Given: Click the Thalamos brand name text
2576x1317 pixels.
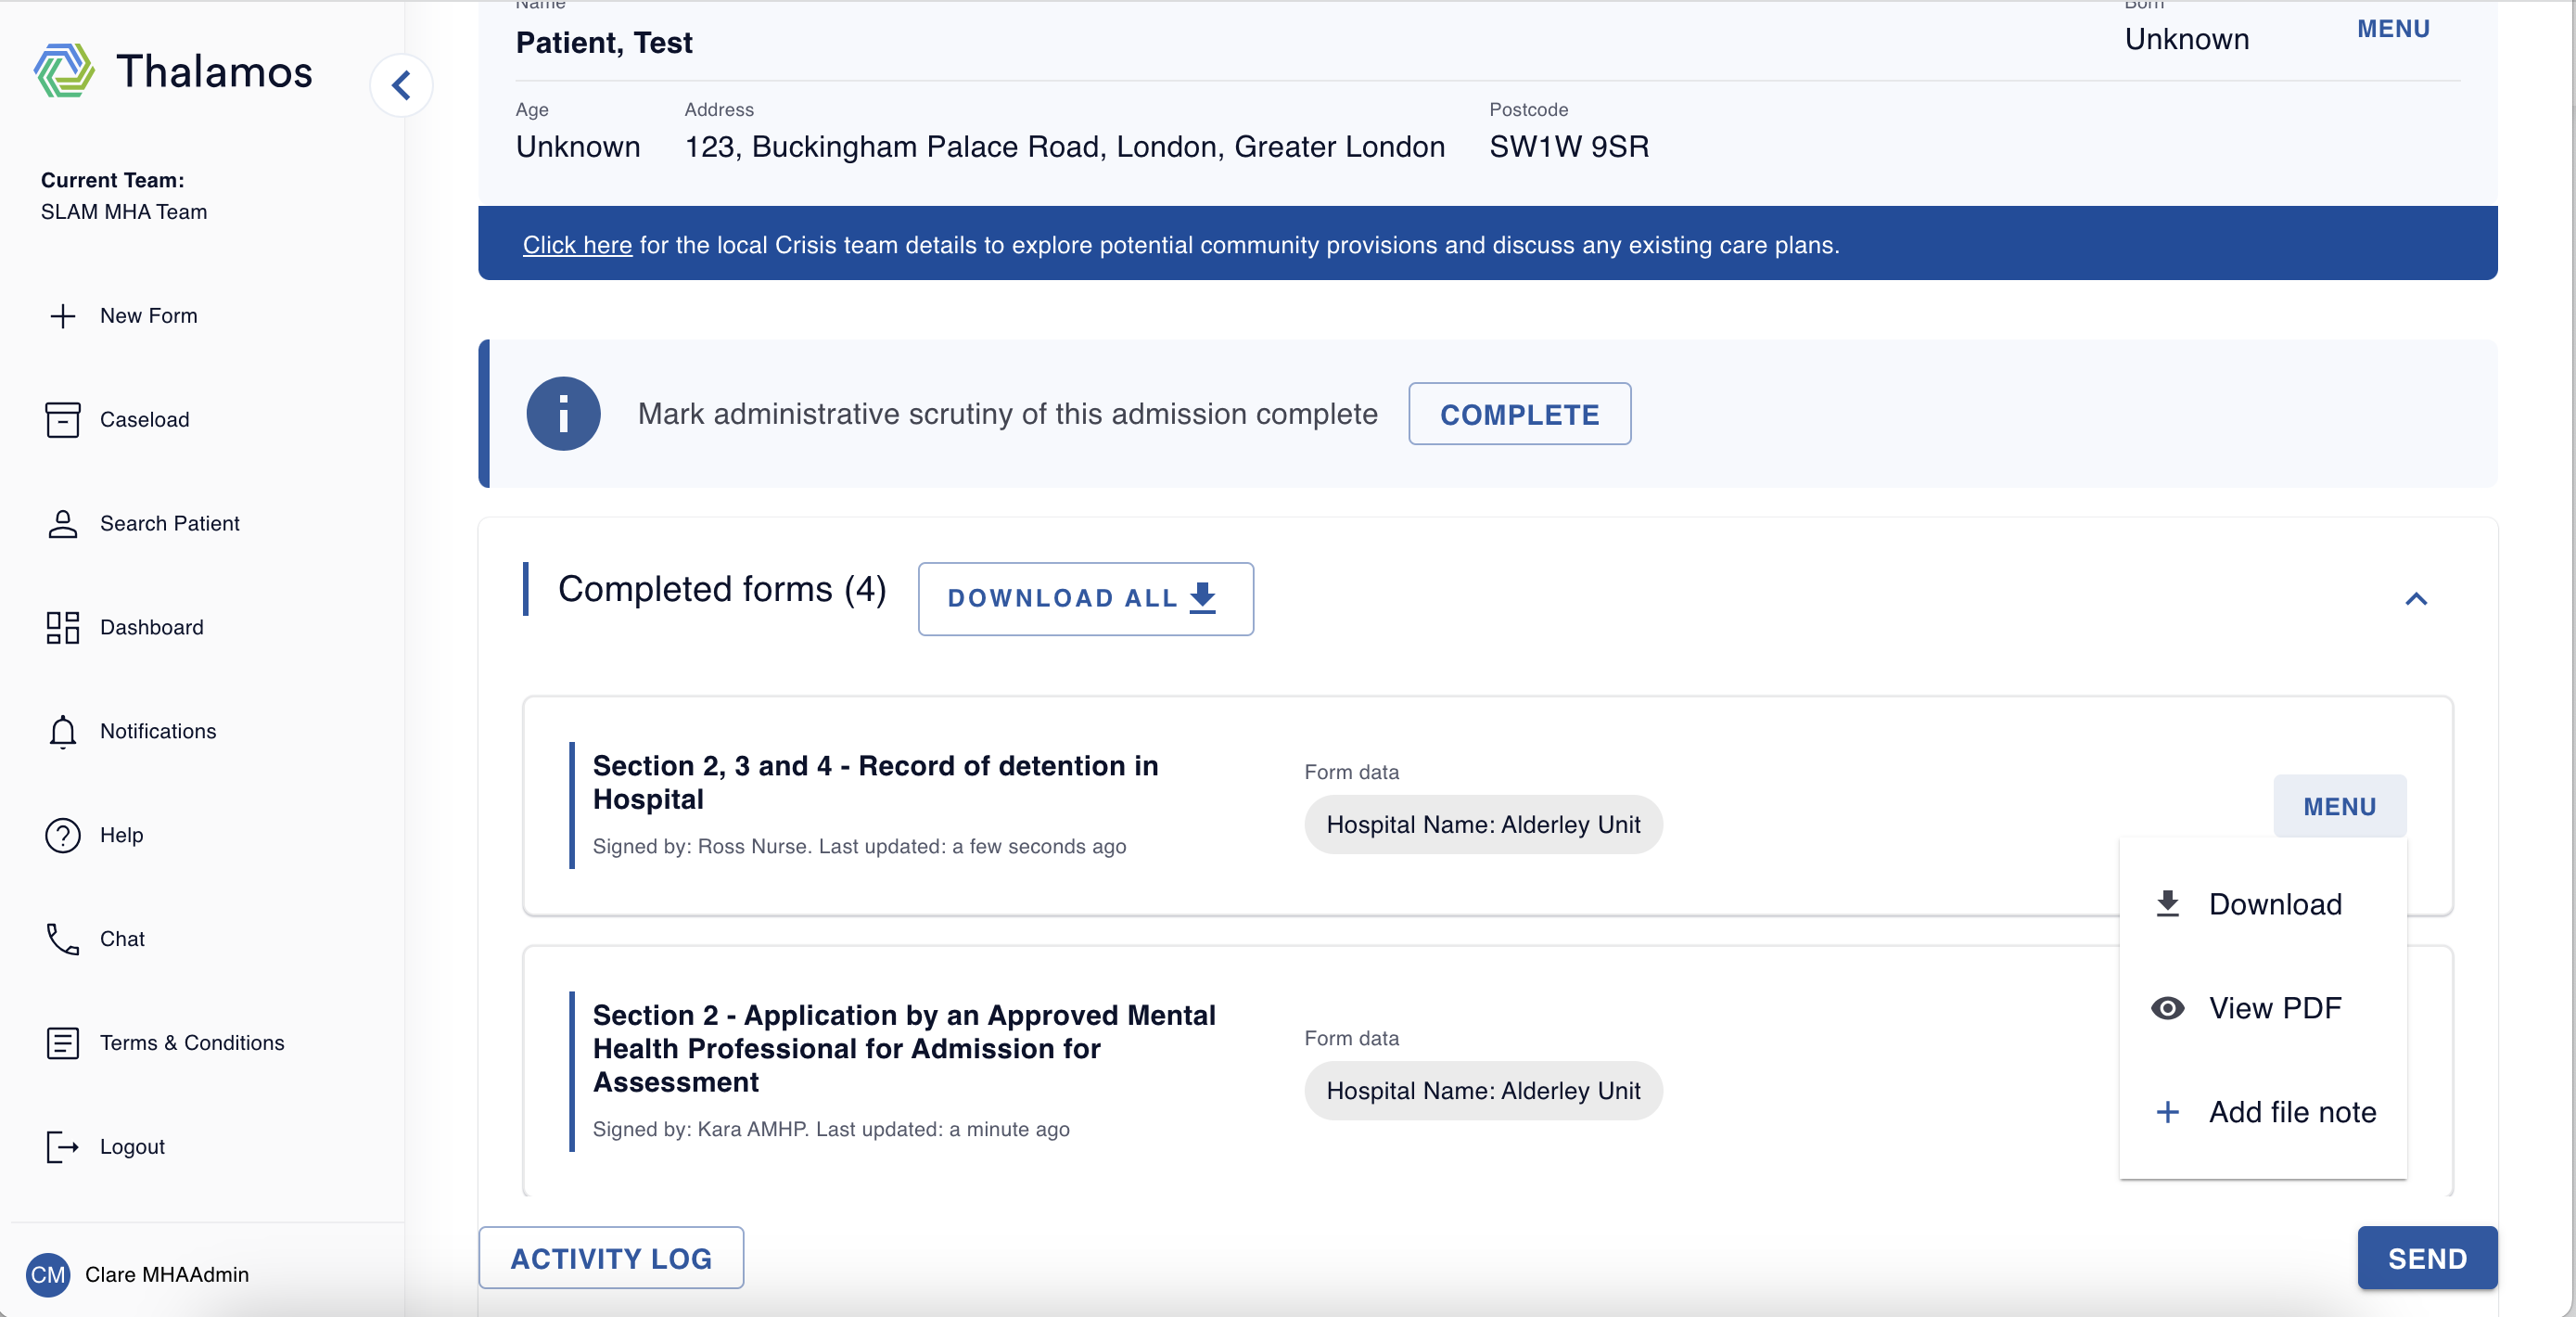Looking at the screenshot, I should coord(214,72).
